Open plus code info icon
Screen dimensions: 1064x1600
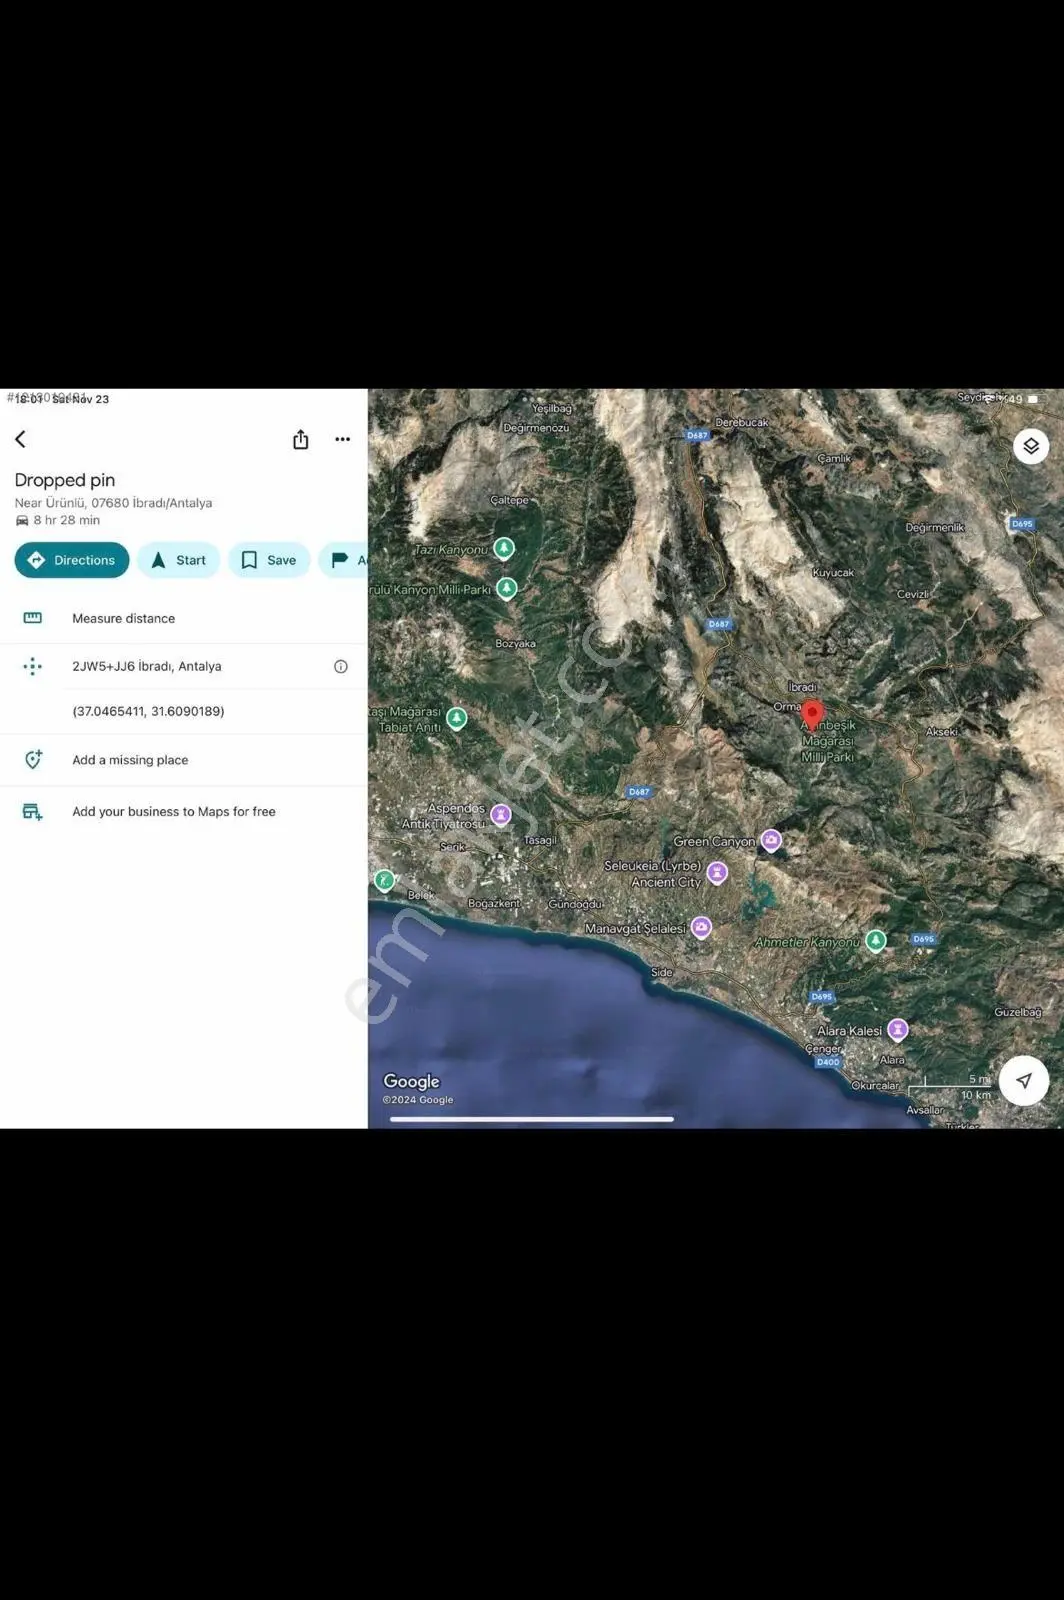(341, 666)
